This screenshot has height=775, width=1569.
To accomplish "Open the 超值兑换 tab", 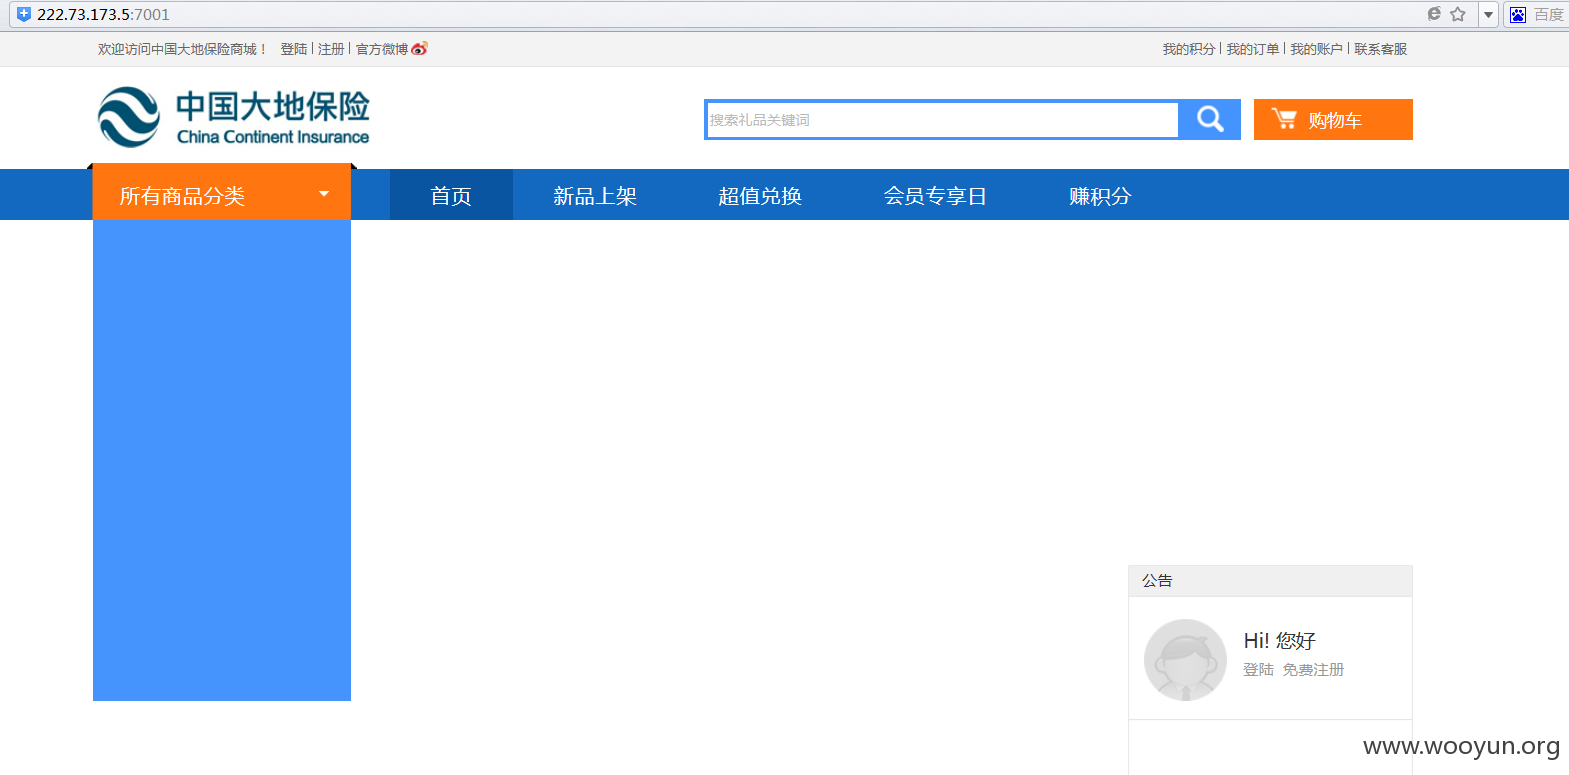I will point(760,195).
